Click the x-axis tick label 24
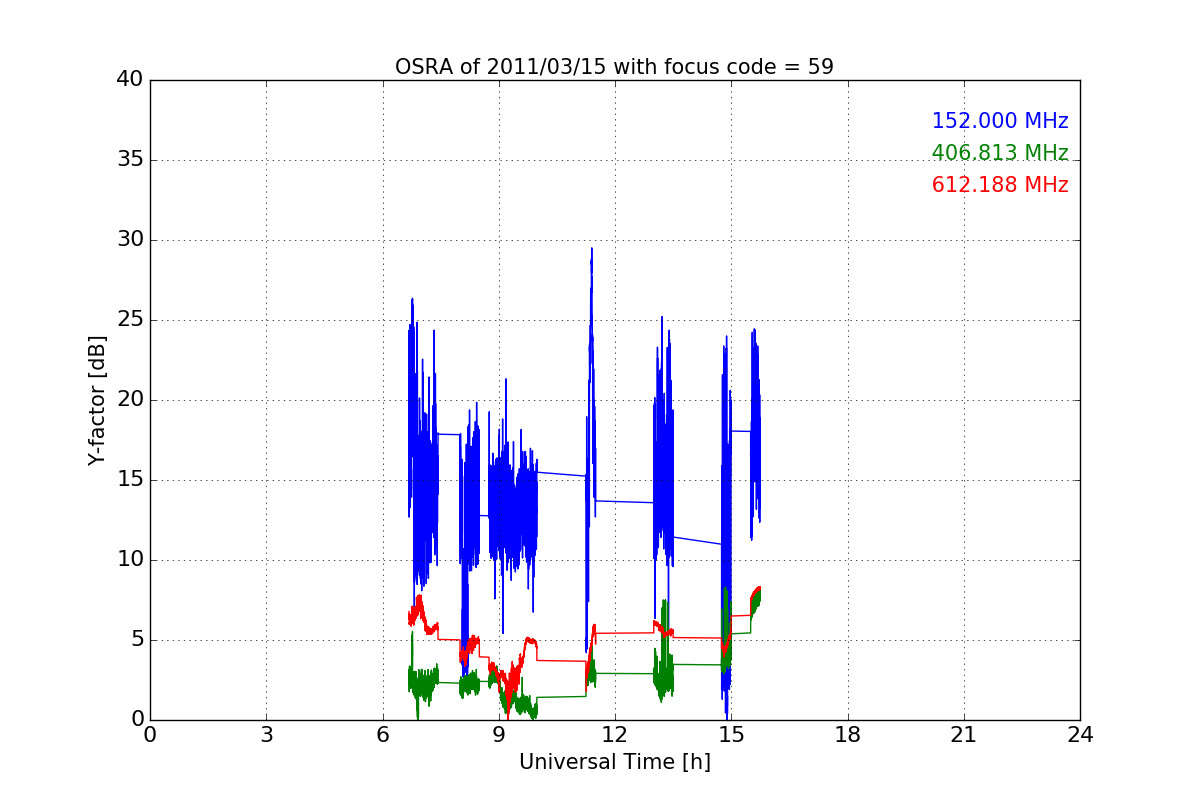This screenshot has width=1200, height=800. coord(1080,735)
